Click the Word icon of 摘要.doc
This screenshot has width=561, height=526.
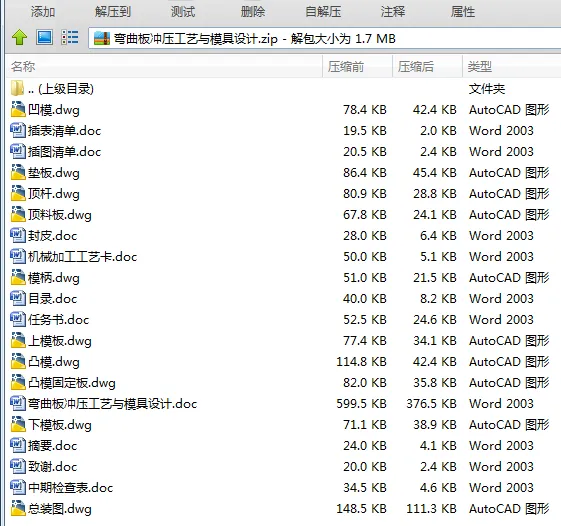point(18,445)
